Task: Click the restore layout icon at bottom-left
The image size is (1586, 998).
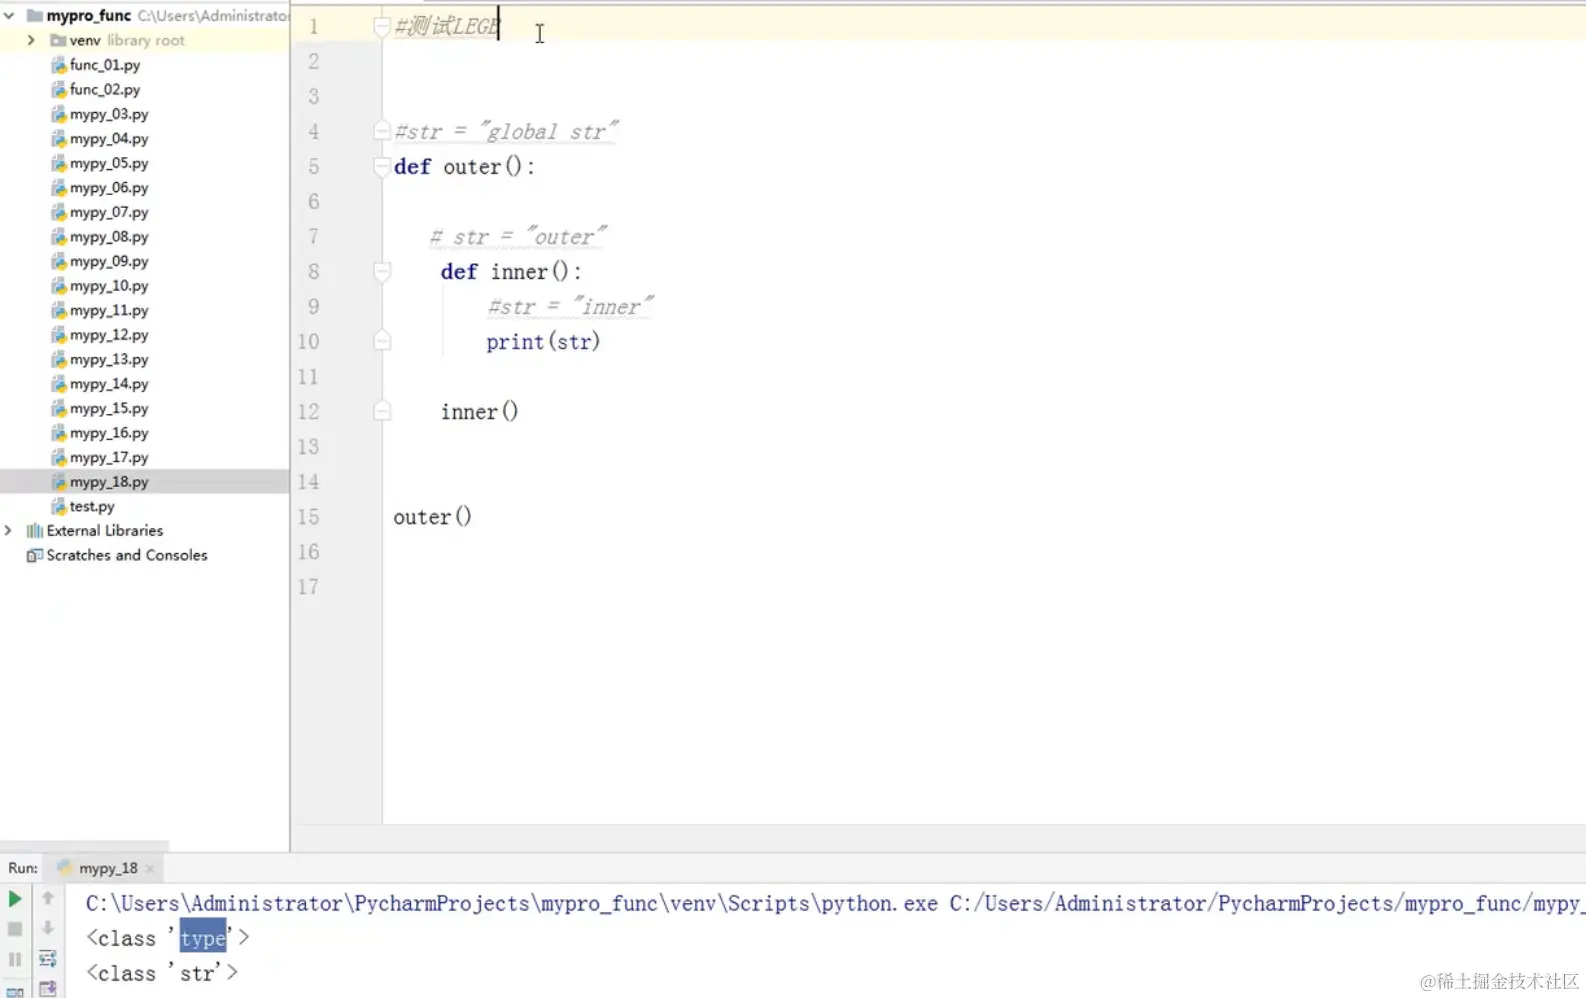Action: [15, 991]
